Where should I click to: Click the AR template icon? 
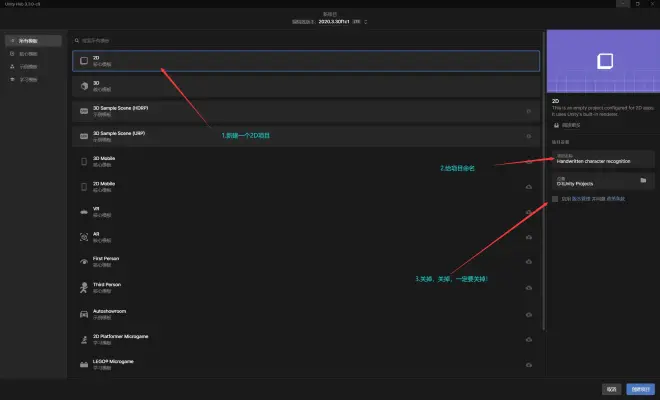tap(84, 237)
